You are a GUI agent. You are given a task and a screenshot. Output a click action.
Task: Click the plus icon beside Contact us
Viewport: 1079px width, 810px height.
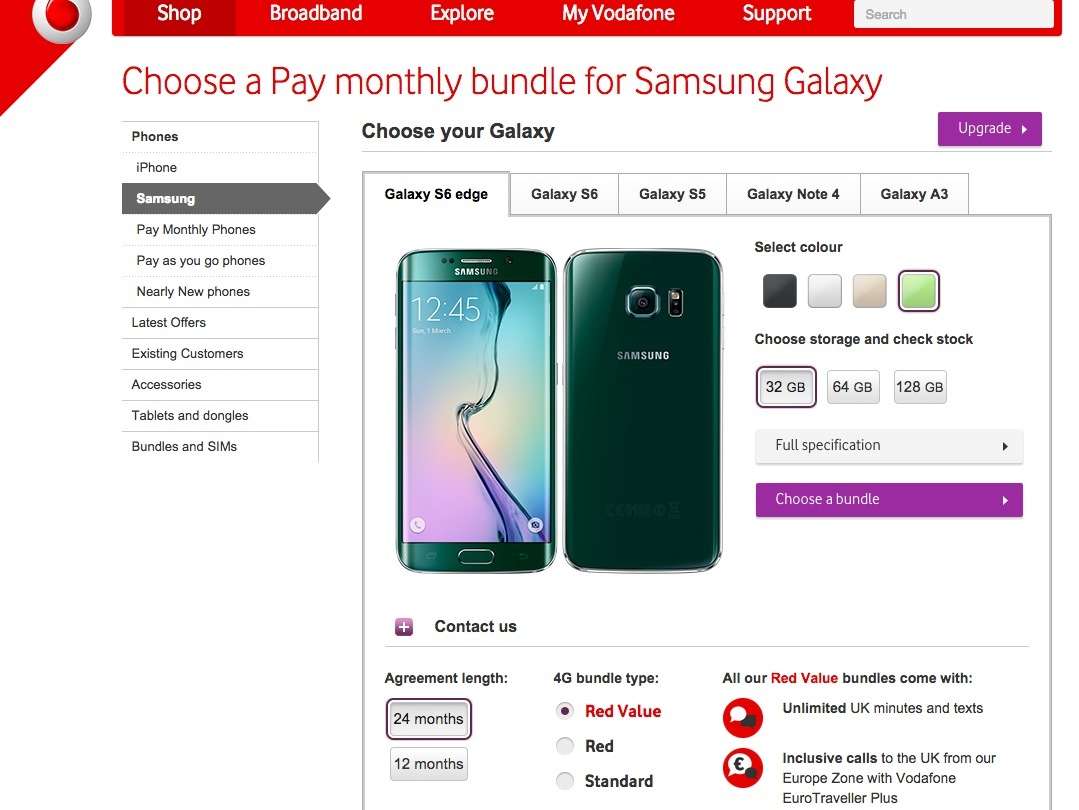click(404, 627)
